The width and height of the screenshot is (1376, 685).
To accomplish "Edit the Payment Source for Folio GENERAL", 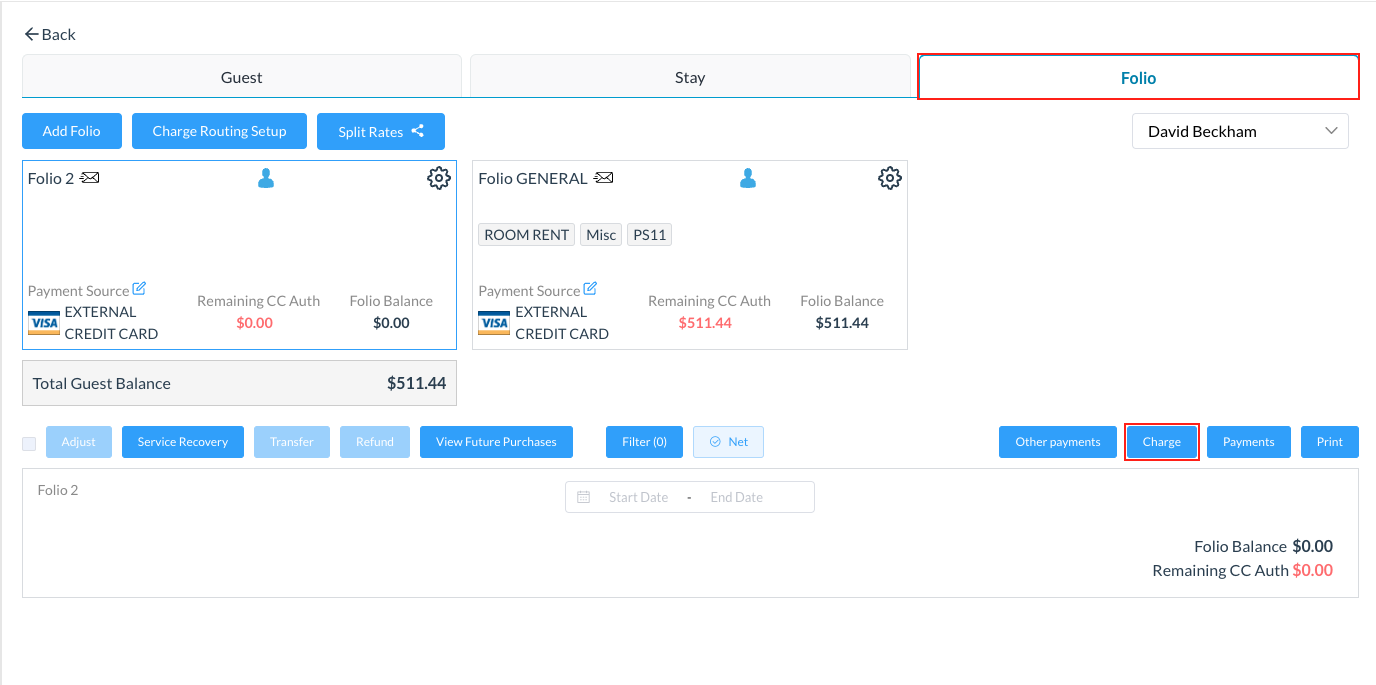I will click(590, 289).
